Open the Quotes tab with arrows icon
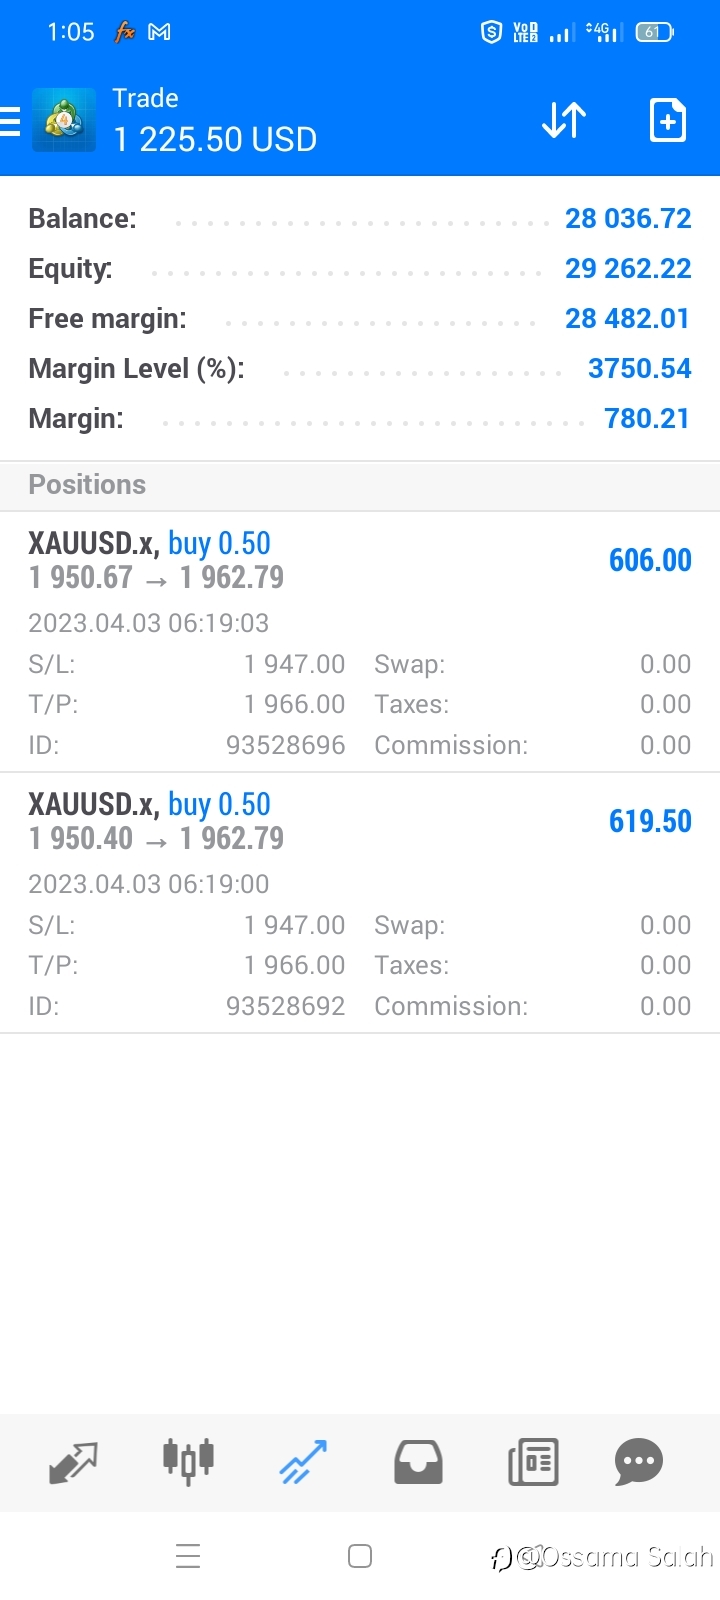 pyautogui.click(x=73, y=1462)
